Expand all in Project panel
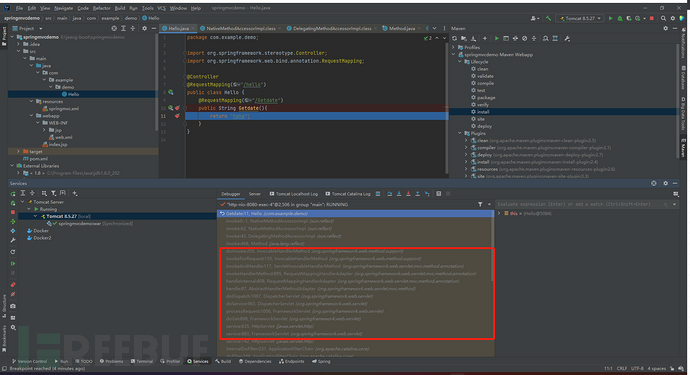Viewport: 690px width, 375px height. tap(123, 28)
